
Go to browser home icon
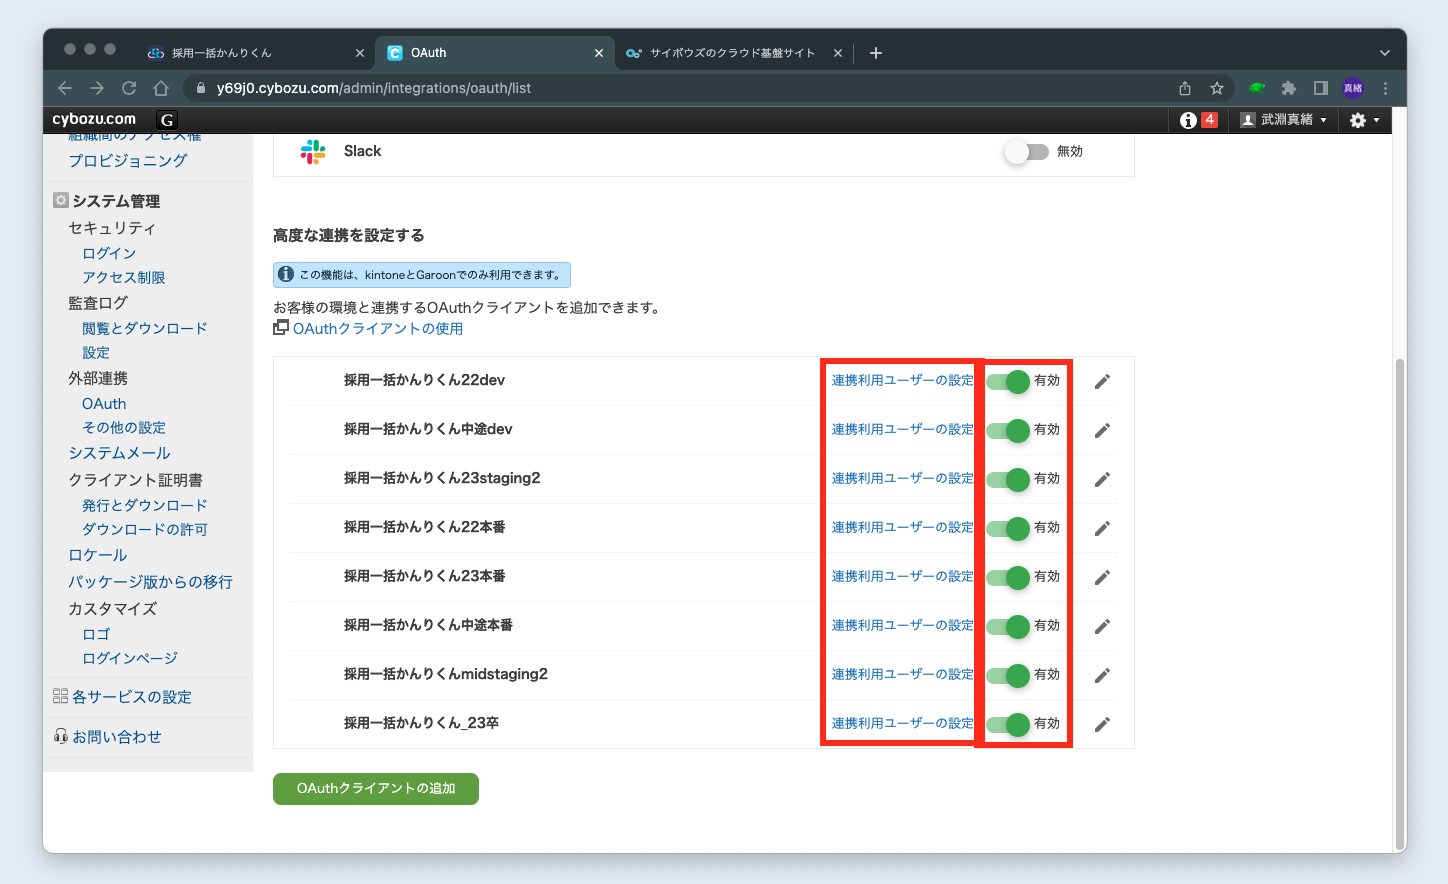coord(161,88)
